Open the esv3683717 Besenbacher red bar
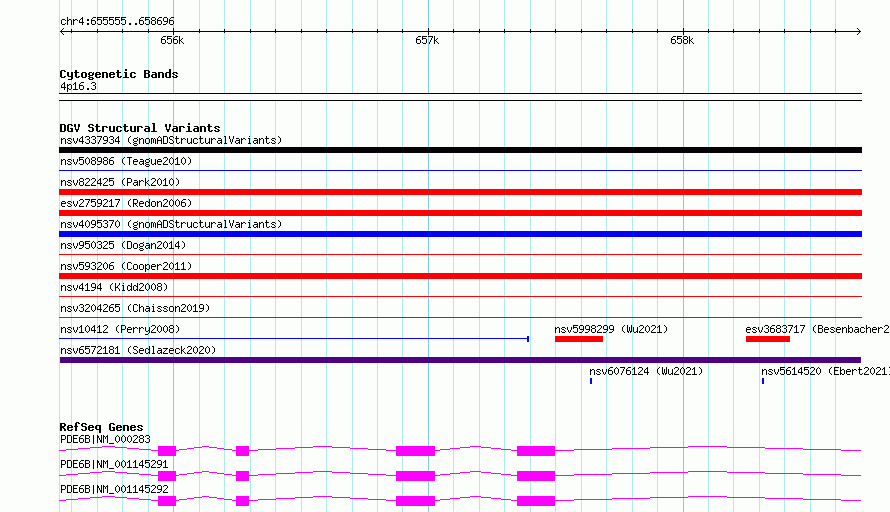Image resolution: width=890 pixels, height=512 pixels. 768,339
